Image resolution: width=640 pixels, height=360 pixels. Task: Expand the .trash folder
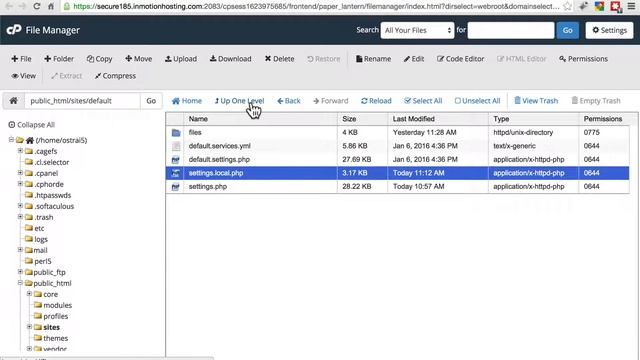20,217
